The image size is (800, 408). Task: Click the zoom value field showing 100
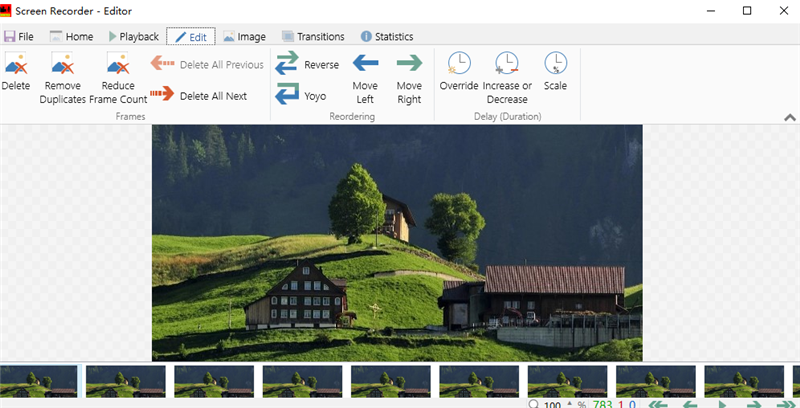point(553,405)
